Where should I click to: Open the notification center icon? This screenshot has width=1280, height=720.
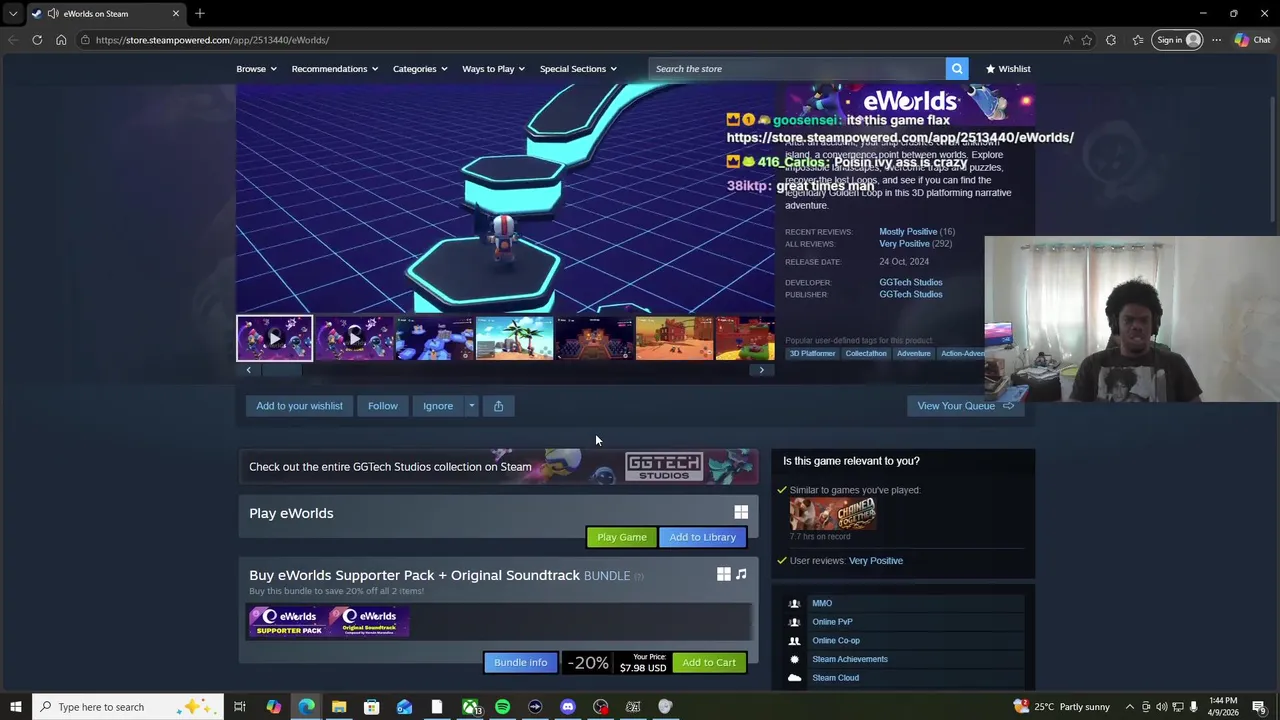[1260, 707]
